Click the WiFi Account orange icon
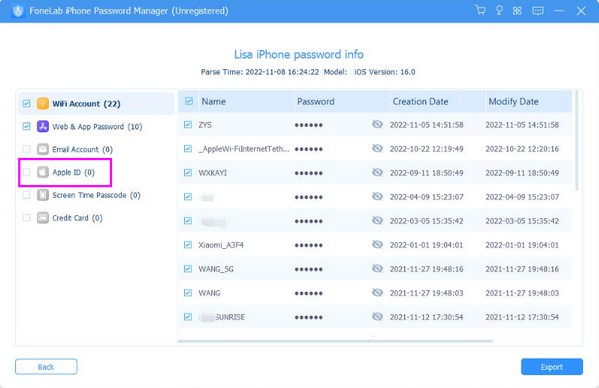599x388 pixels. point(43,103)
